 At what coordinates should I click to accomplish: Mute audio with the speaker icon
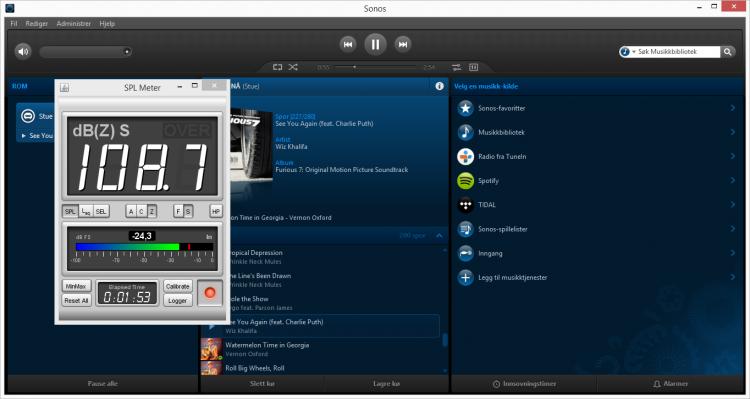point(23,51)
